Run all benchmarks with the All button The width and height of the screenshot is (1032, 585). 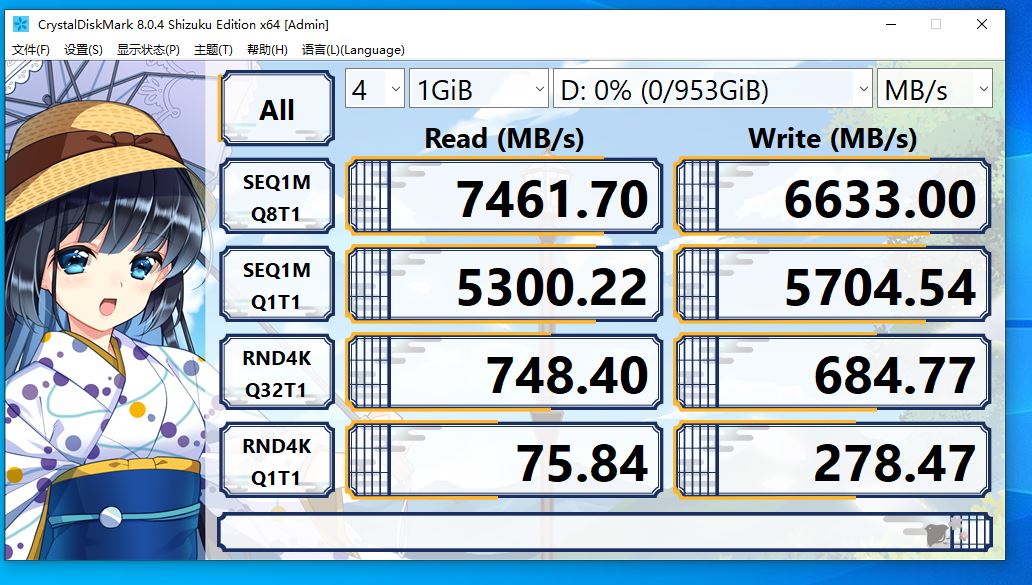click(x=277, y=109)
